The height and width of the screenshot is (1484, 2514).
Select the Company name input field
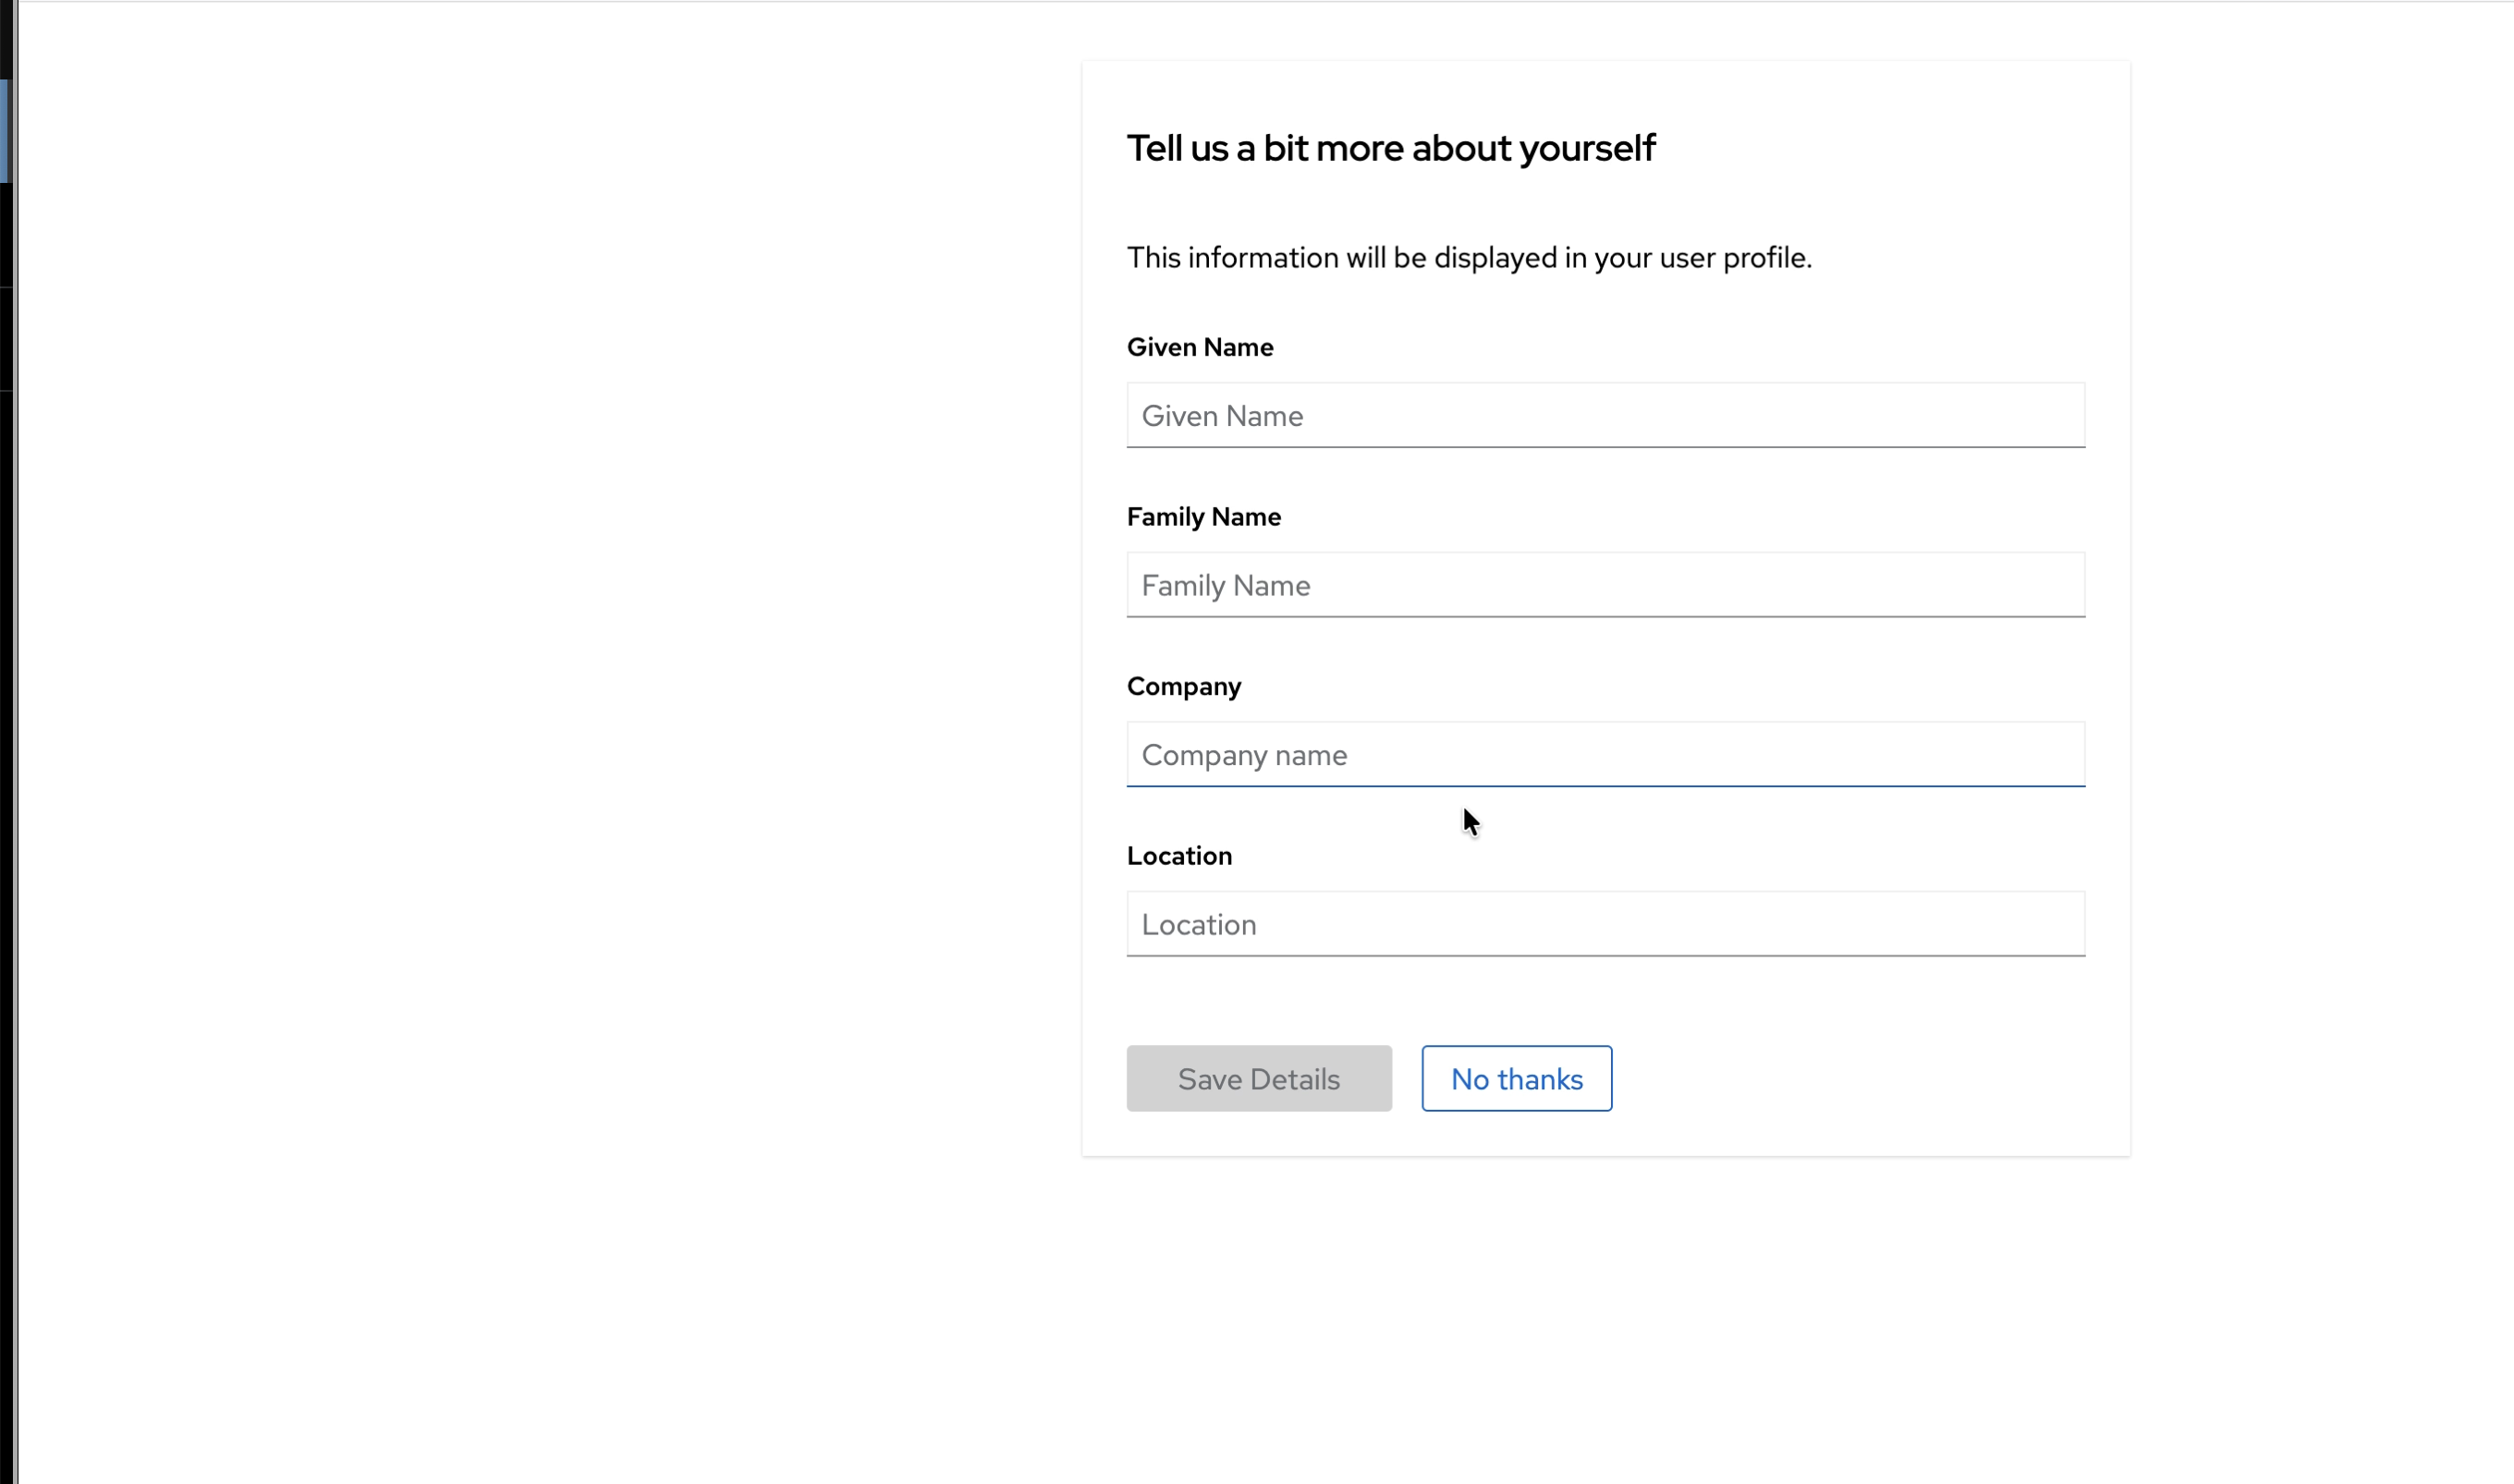point(1605,754)
